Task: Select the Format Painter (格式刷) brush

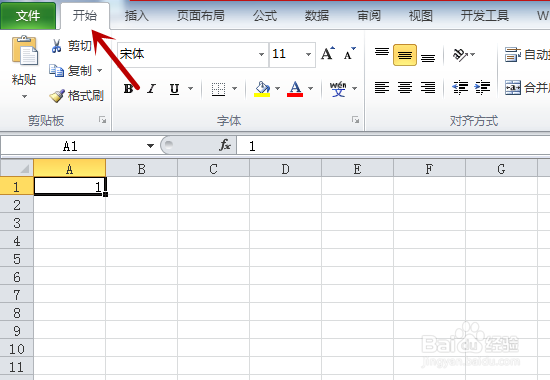Action: point(77,95)
